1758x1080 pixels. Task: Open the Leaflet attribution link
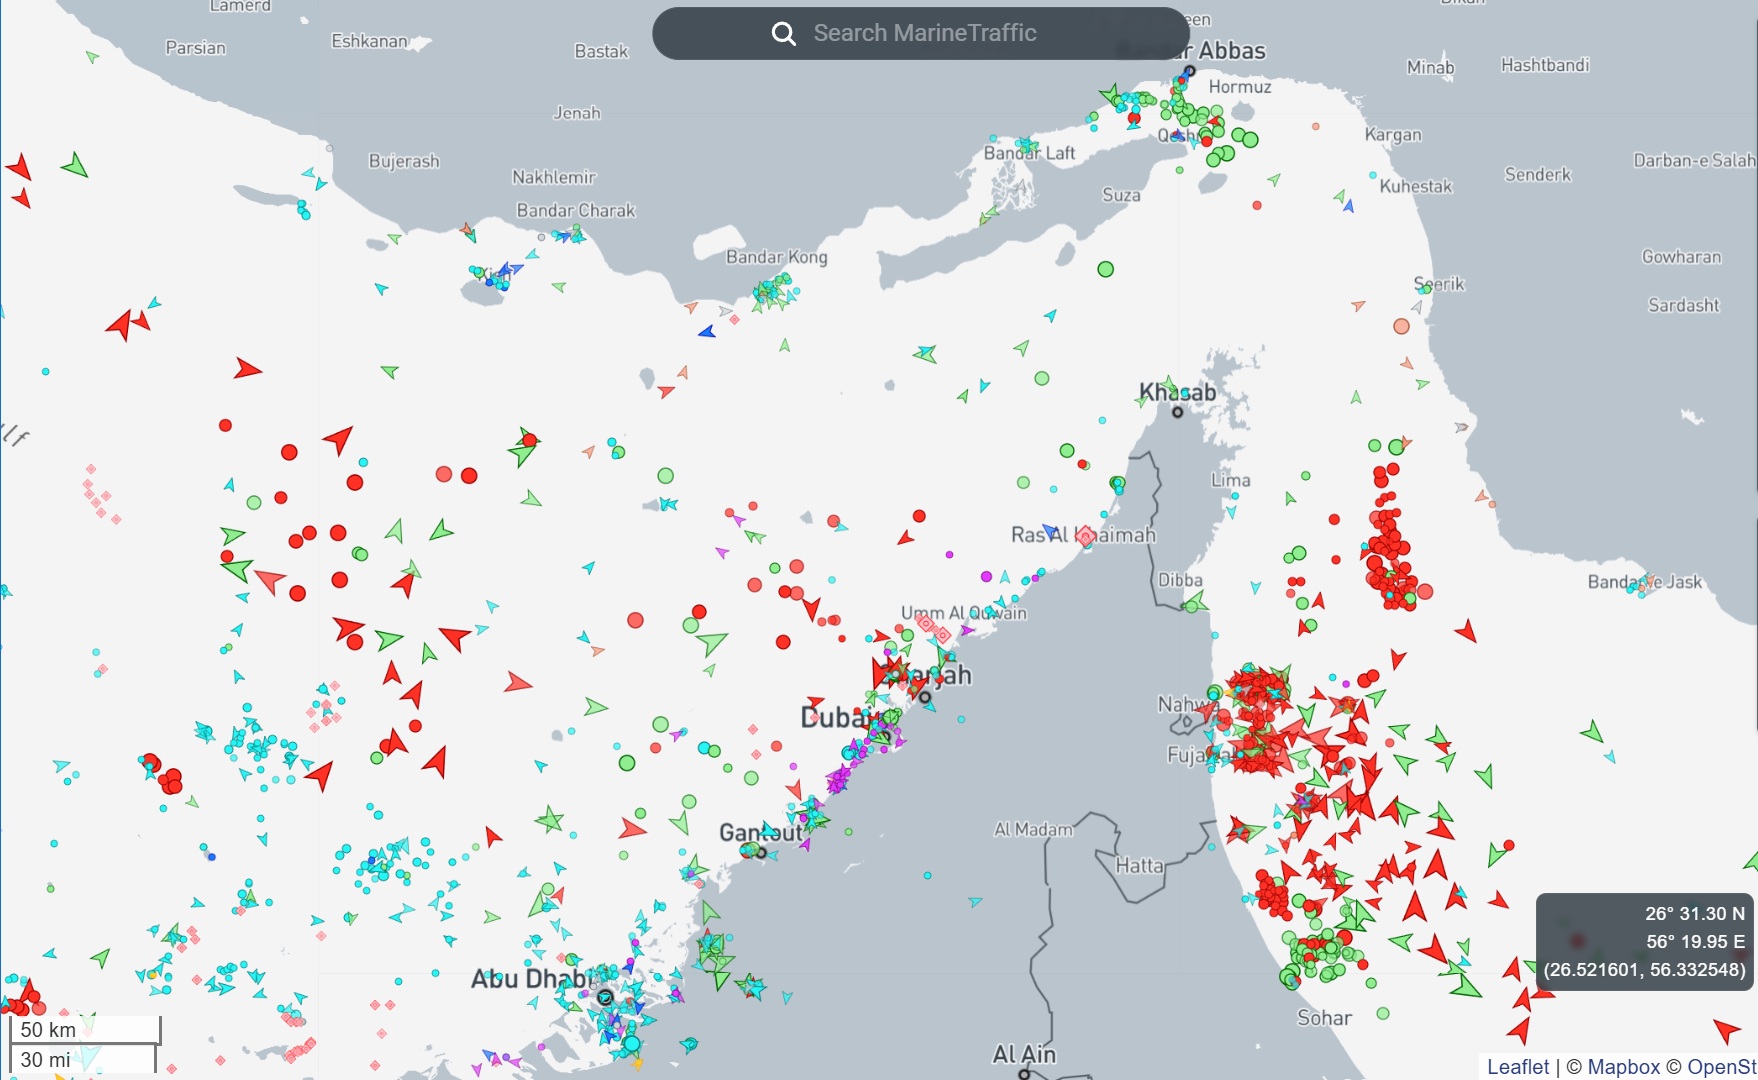[1517, 1067]
